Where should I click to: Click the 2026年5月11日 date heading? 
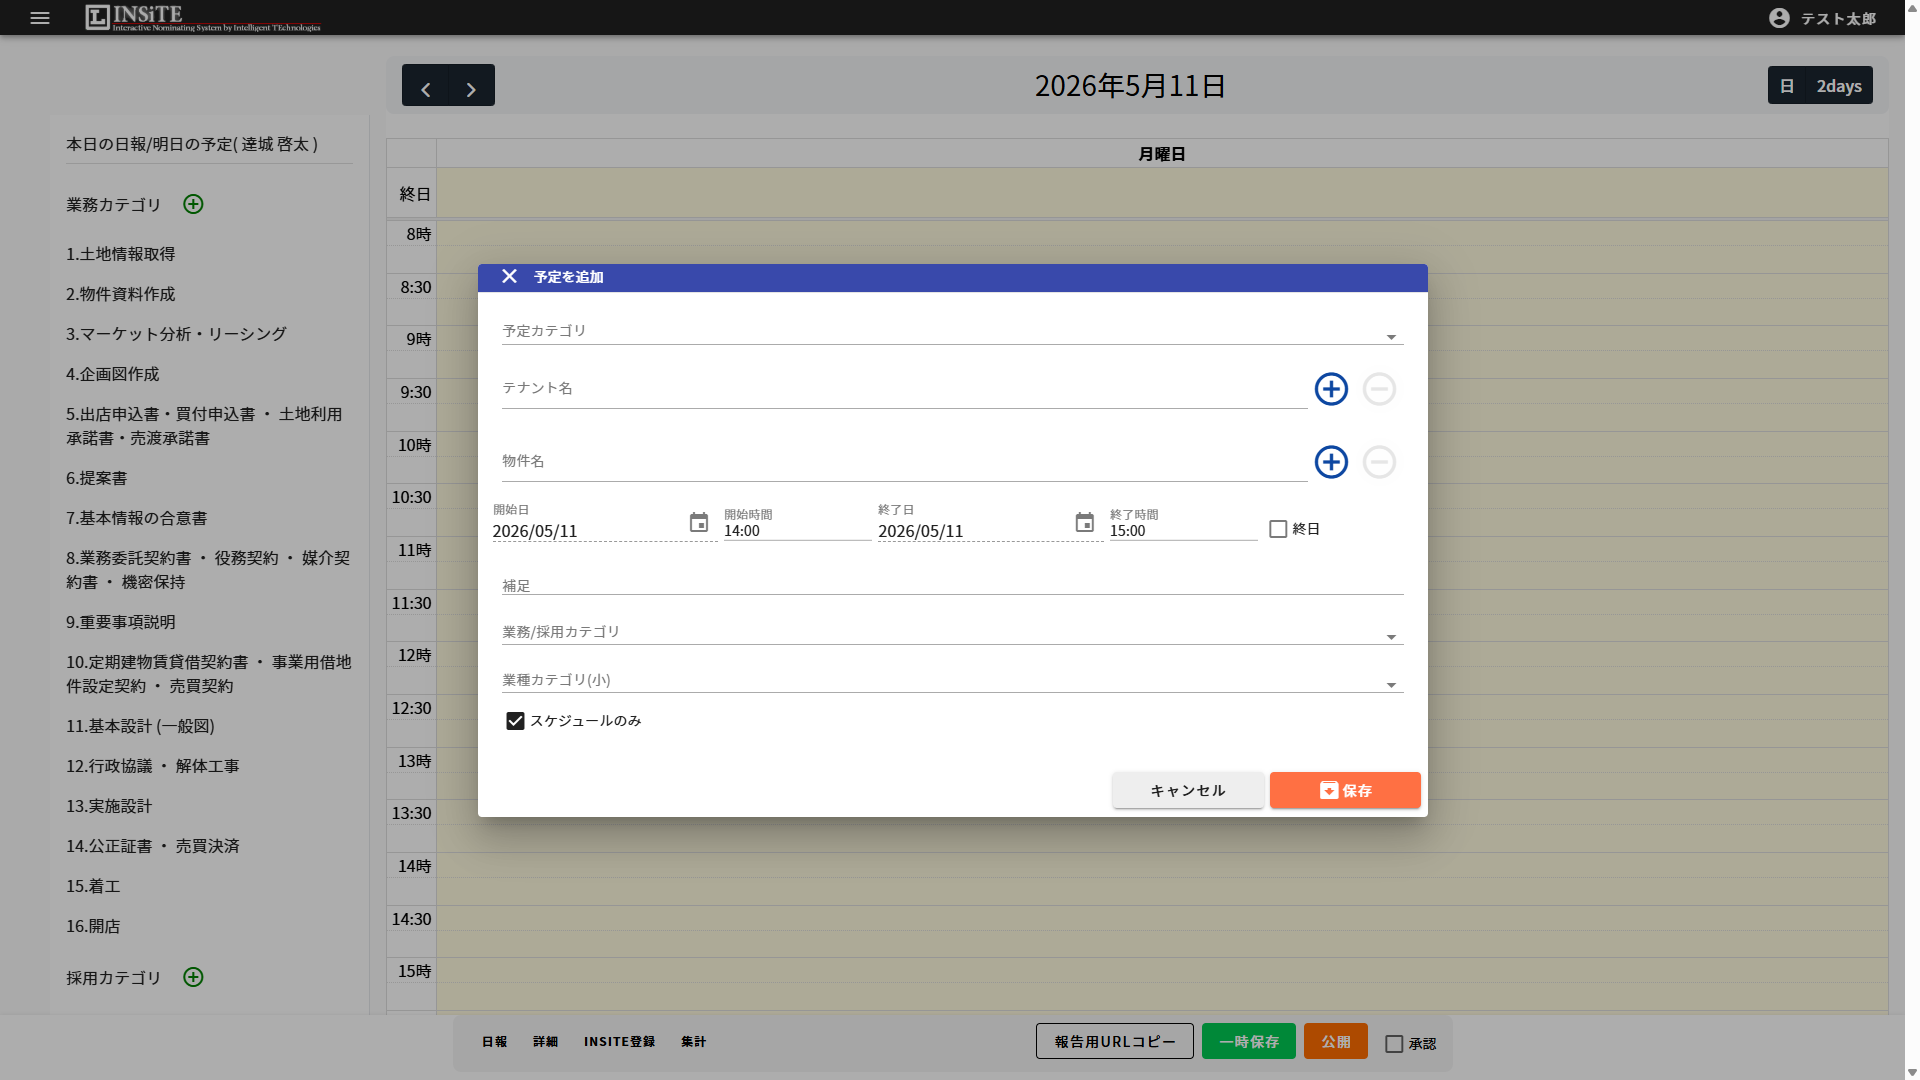[x=1130, y=86]
